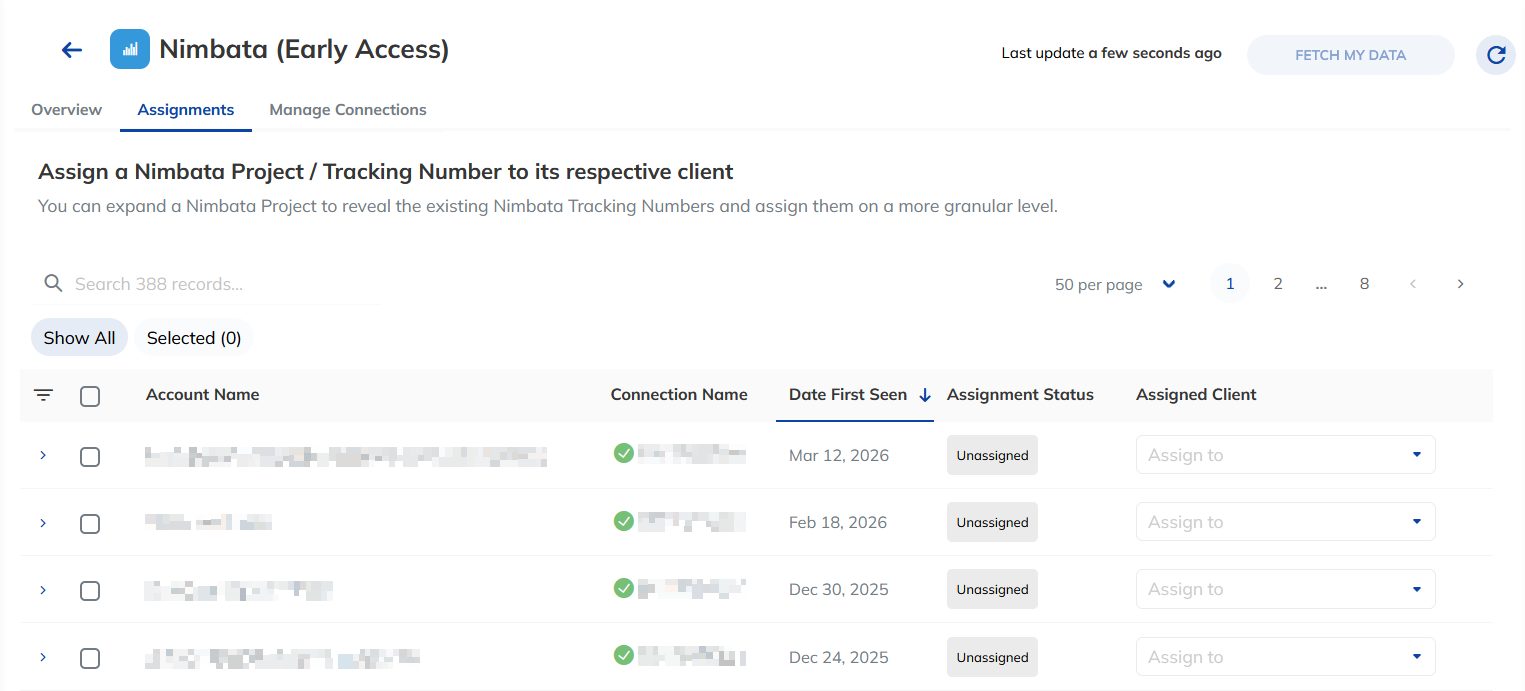The image size is (1525, 691).
Task: Go to next page arrow
Action: pyautogui.click(x=1460, y=284)
